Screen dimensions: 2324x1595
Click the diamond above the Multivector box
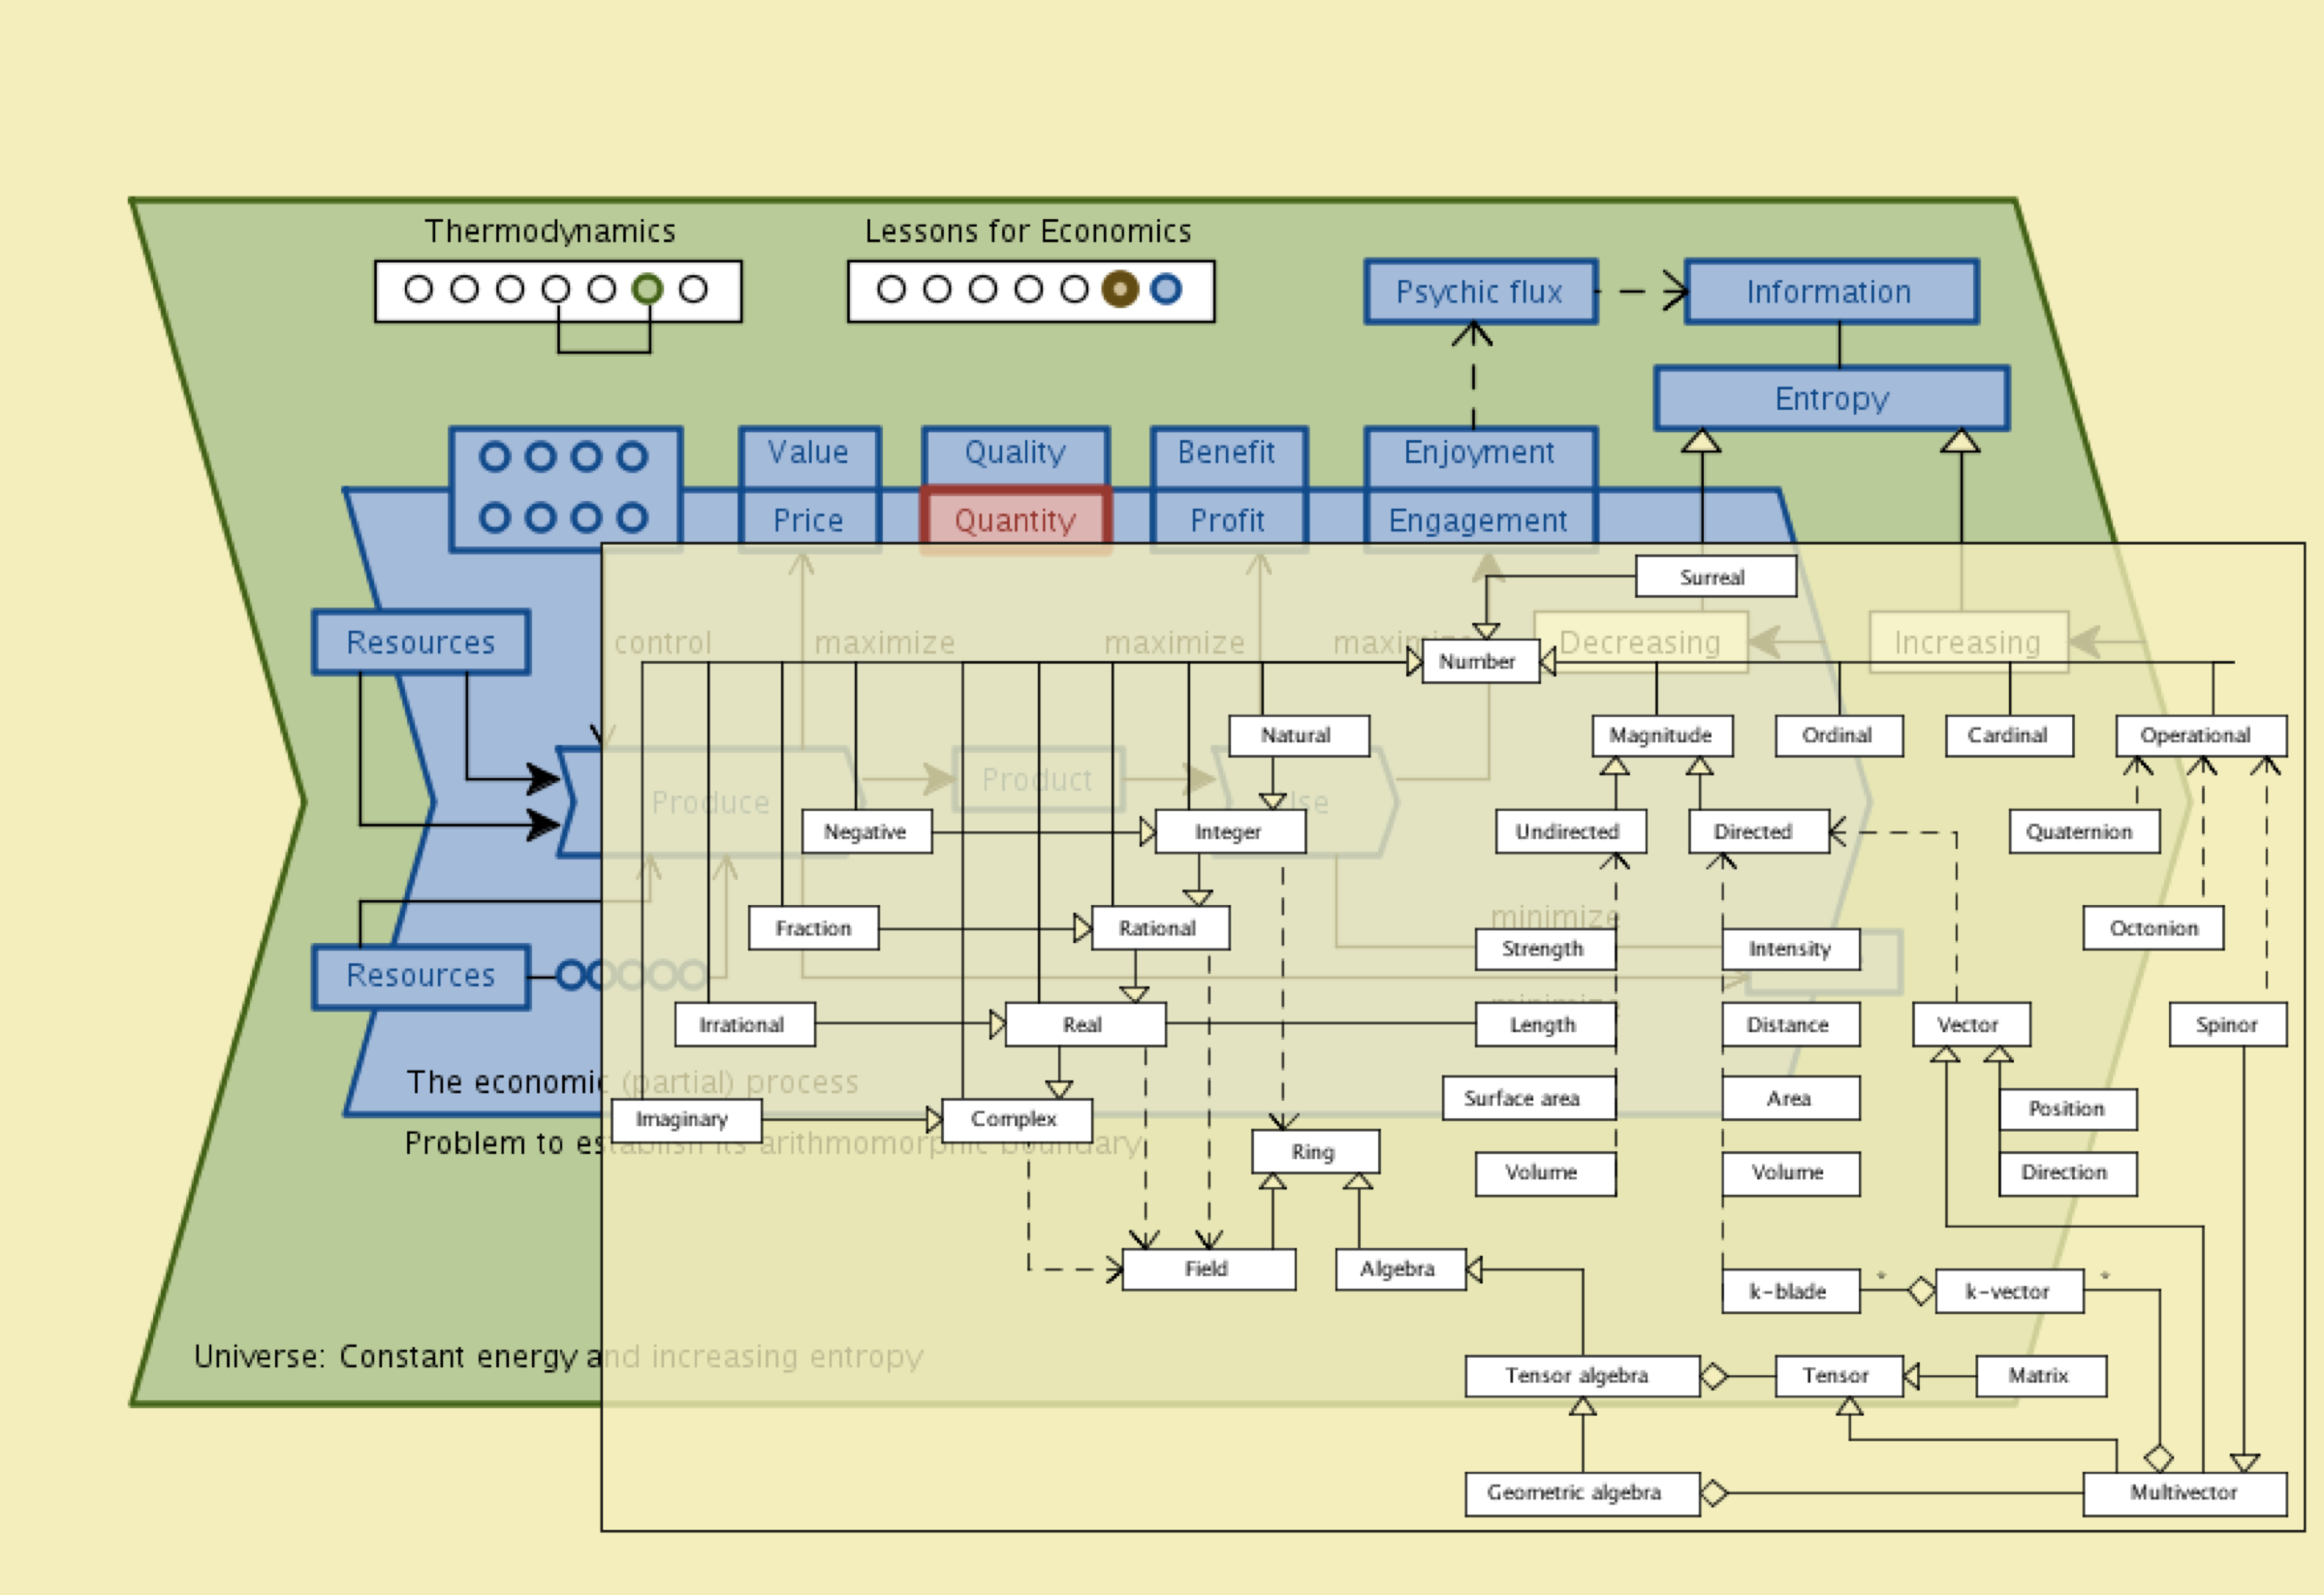coord(2159,1458)
